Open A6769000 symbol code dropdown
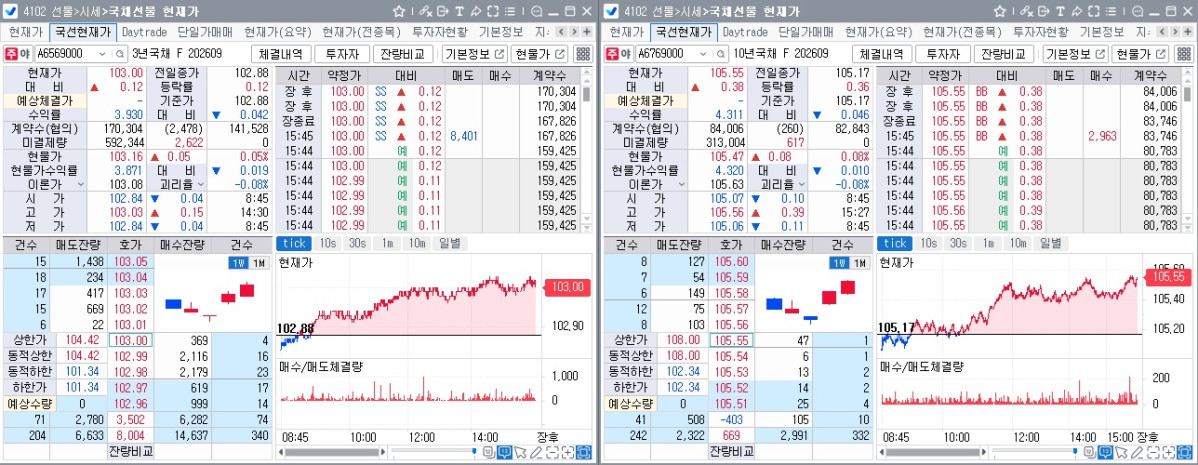This screenshot has width=1198, height=465. pos(703,54)
